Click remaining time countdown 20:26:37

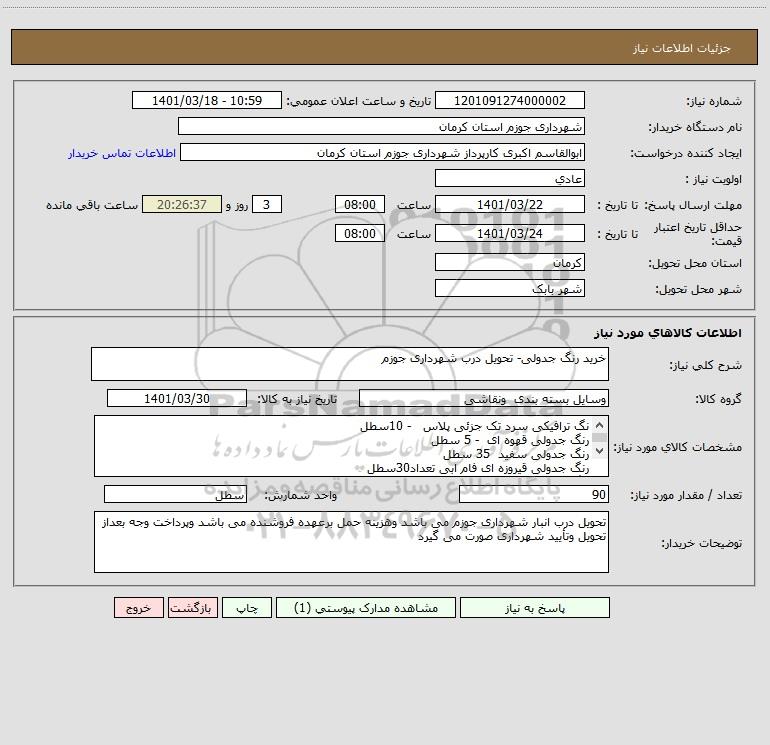tap(182, 204)
